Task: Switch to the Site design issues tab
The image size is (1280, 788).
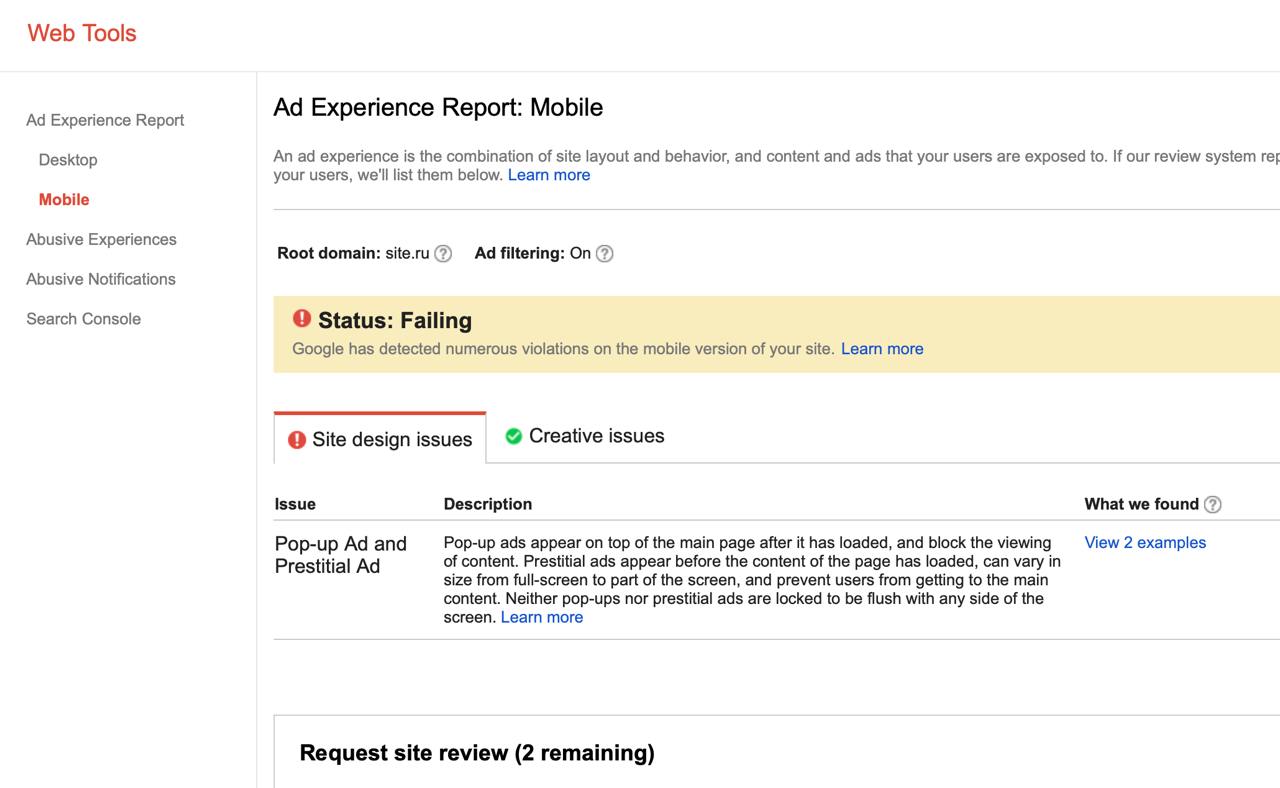Action: click(x=380, y=440)
